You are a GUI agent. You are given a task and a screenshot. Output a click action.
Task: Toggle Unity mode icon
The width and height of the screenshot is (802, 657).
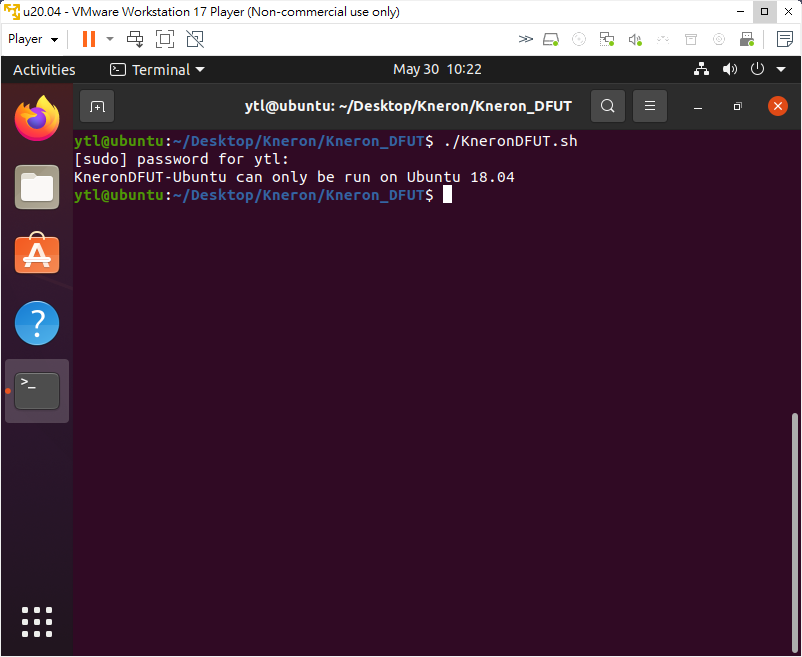click(195, 39)
